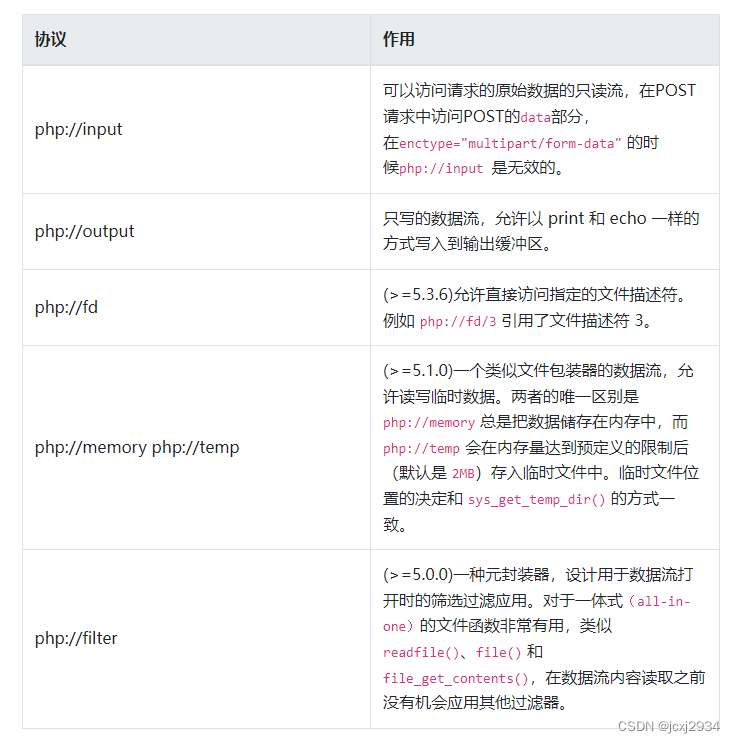Viewport: 735px width, 743px height.
Task: Click the pink php://memory inline code
Action: (429, 423)
